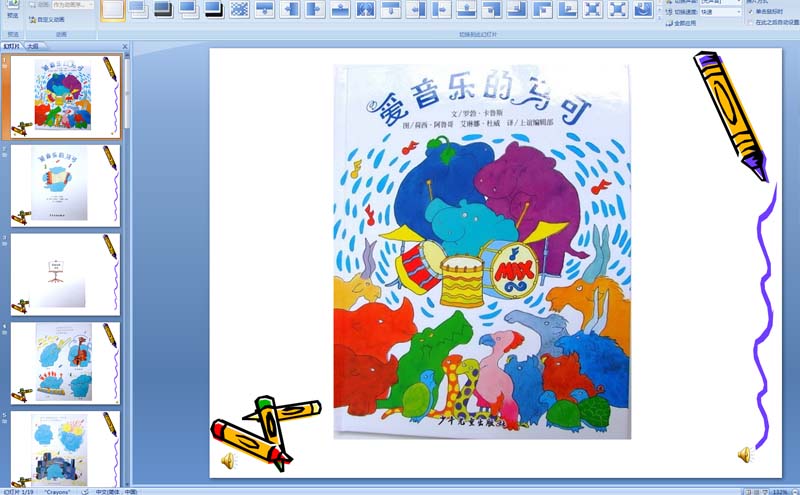
Task: Choose the eighteenth transition, corner uncover
Action: coord(542,9)
